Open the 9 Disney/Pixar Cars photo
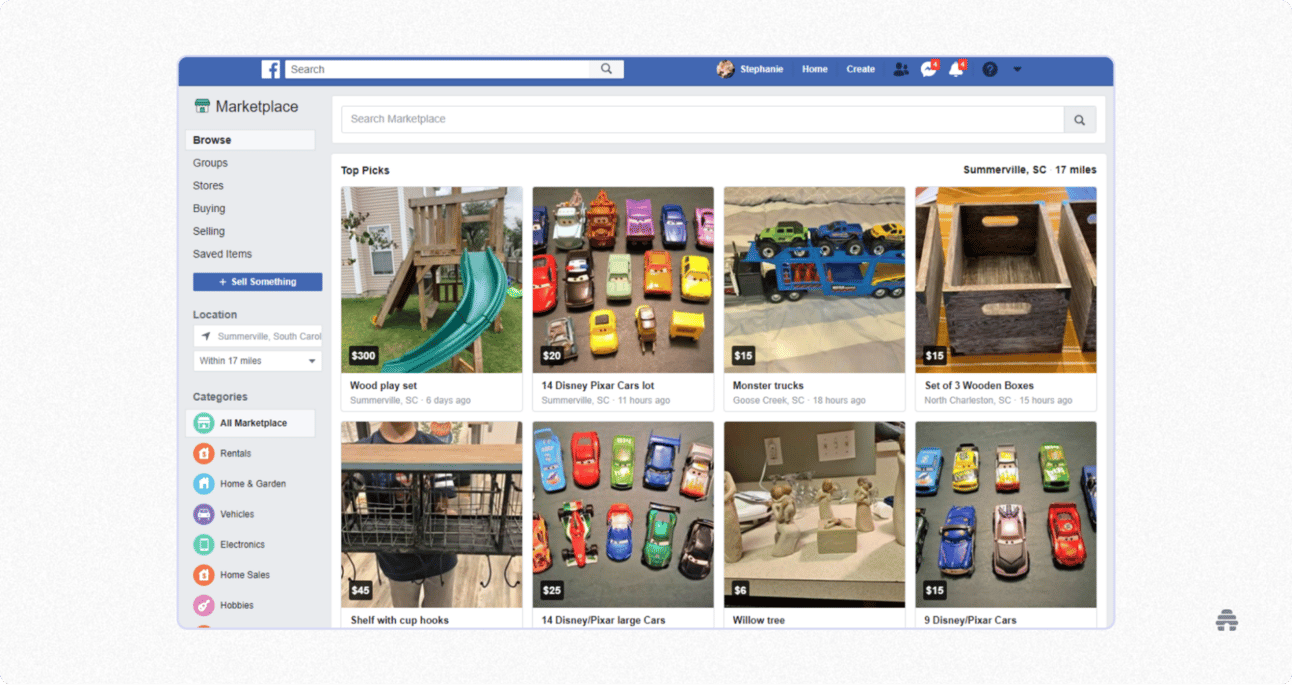1292x685 pixels. click(x=1006, y=514)
